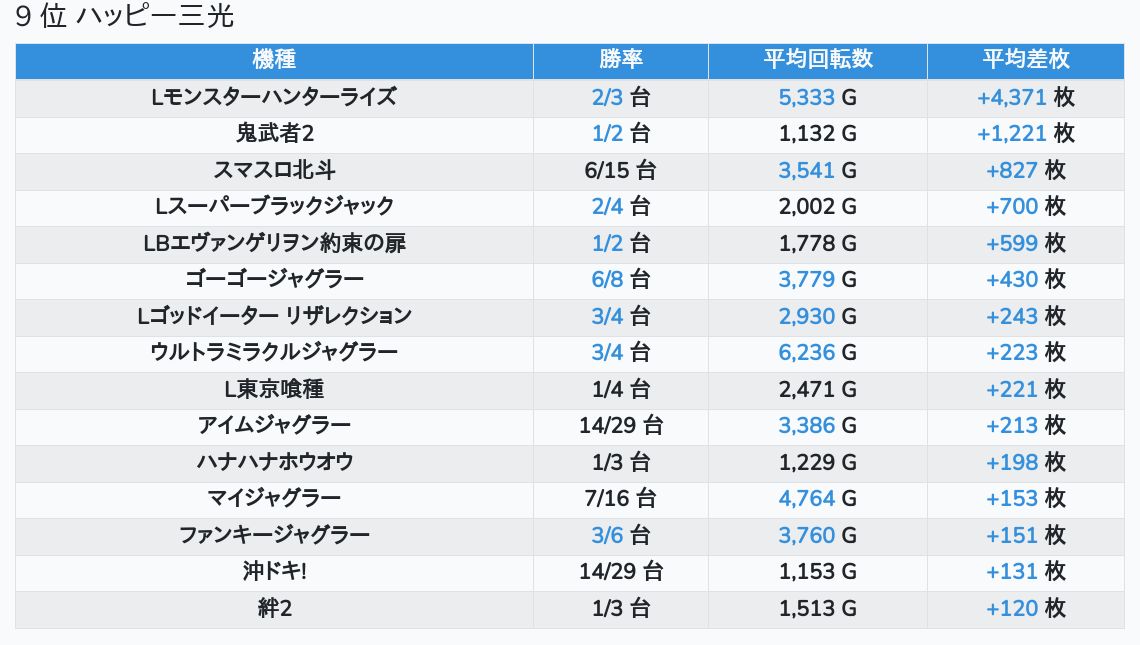Open the アイムジャグラー row entry
The width and height of the screenshot is (1140, 645).
point(274,425)
